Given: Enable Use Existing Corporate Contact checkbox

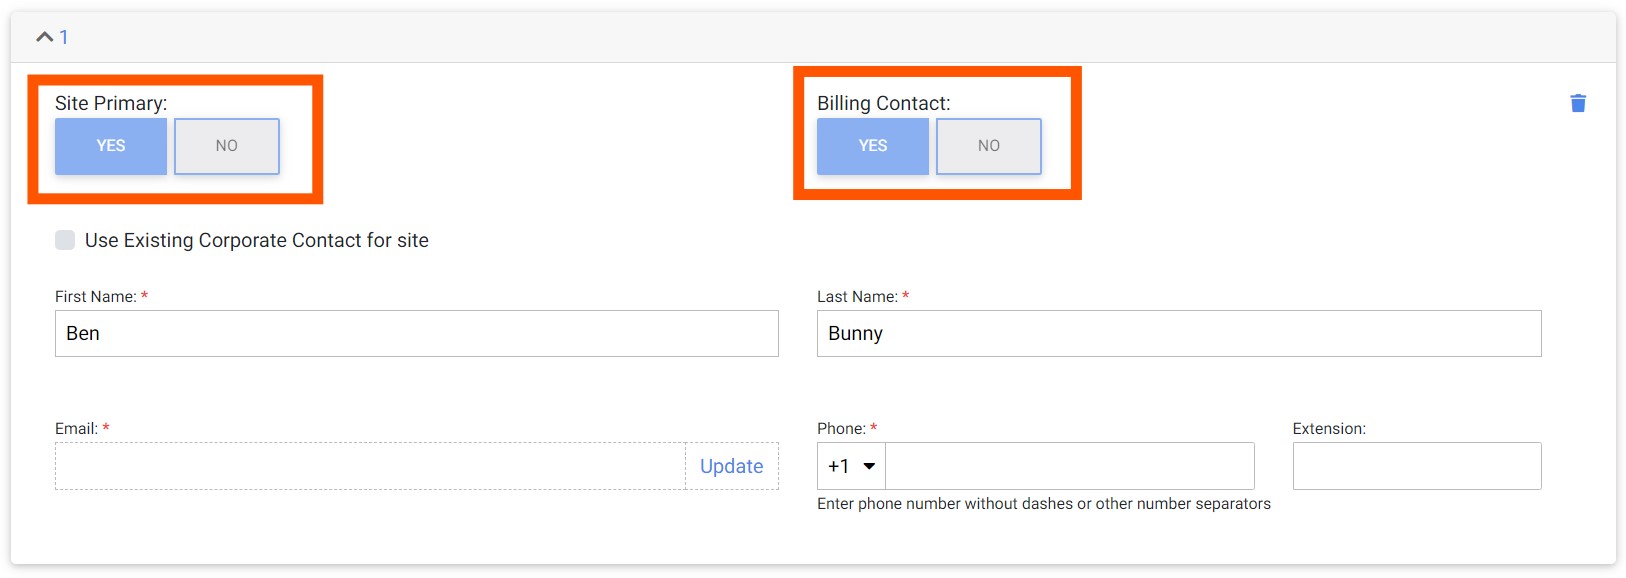Looking at the screenshot, I should (x=65, y=240).
